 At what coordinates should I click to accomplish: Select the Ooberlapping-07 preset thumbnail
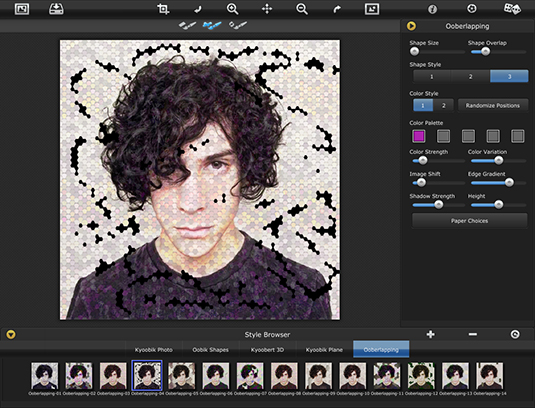pyautogui.click(x=250, y=376)
